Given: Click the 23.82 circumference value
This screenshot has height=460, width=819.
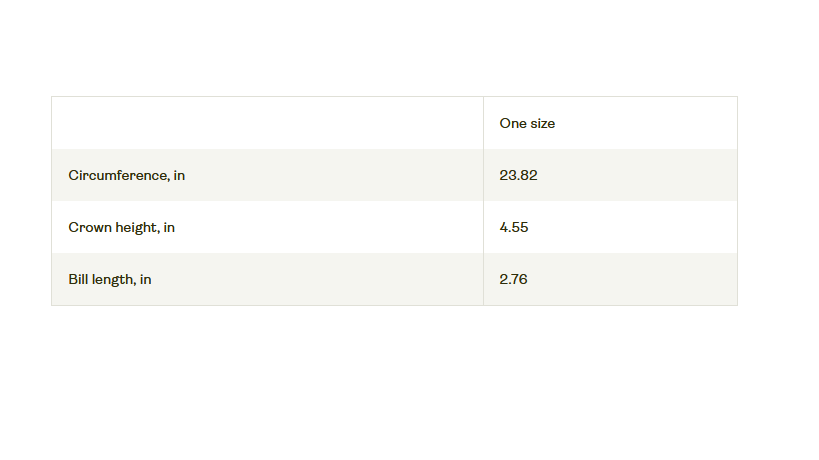Looking at the screenshot, I should pos(518,175).
